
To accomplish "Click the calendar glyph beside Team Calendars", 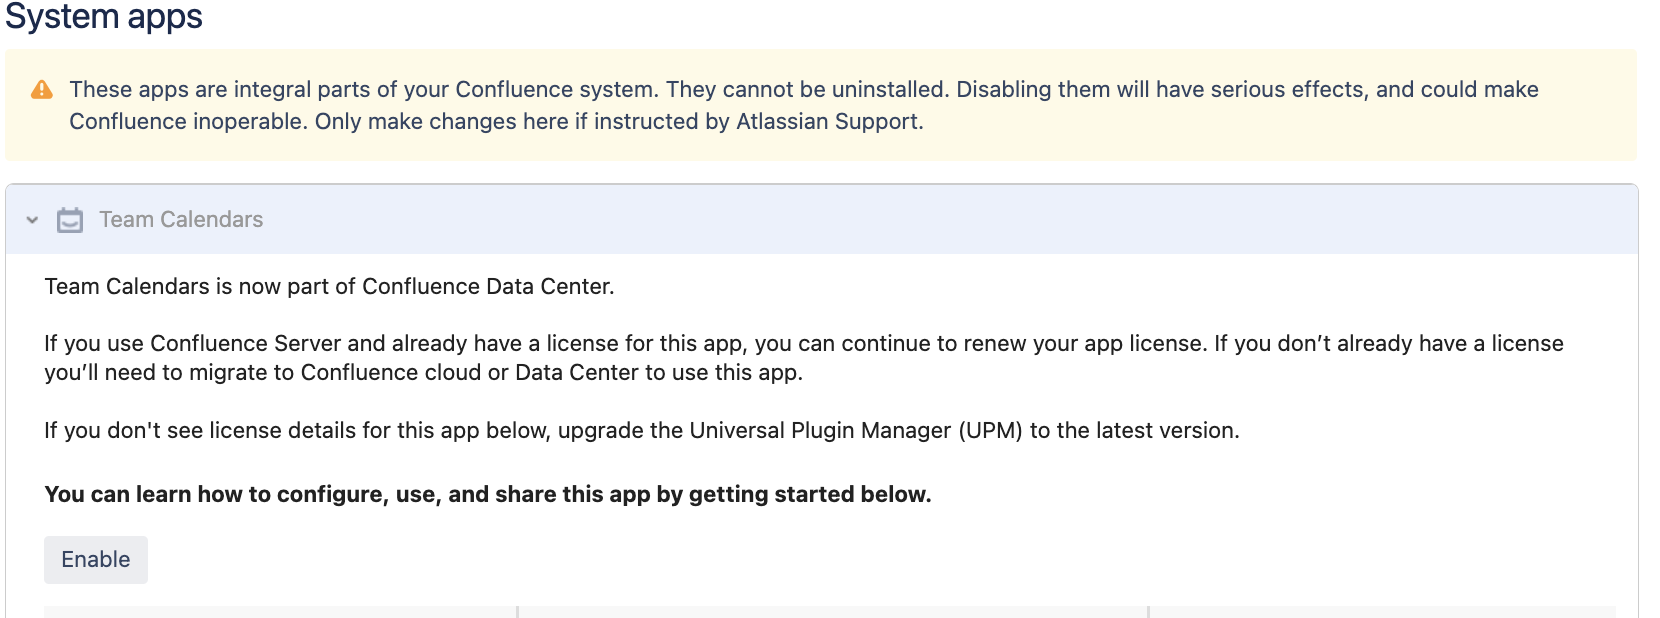I will pyautogui.click(x=70, y=220).
